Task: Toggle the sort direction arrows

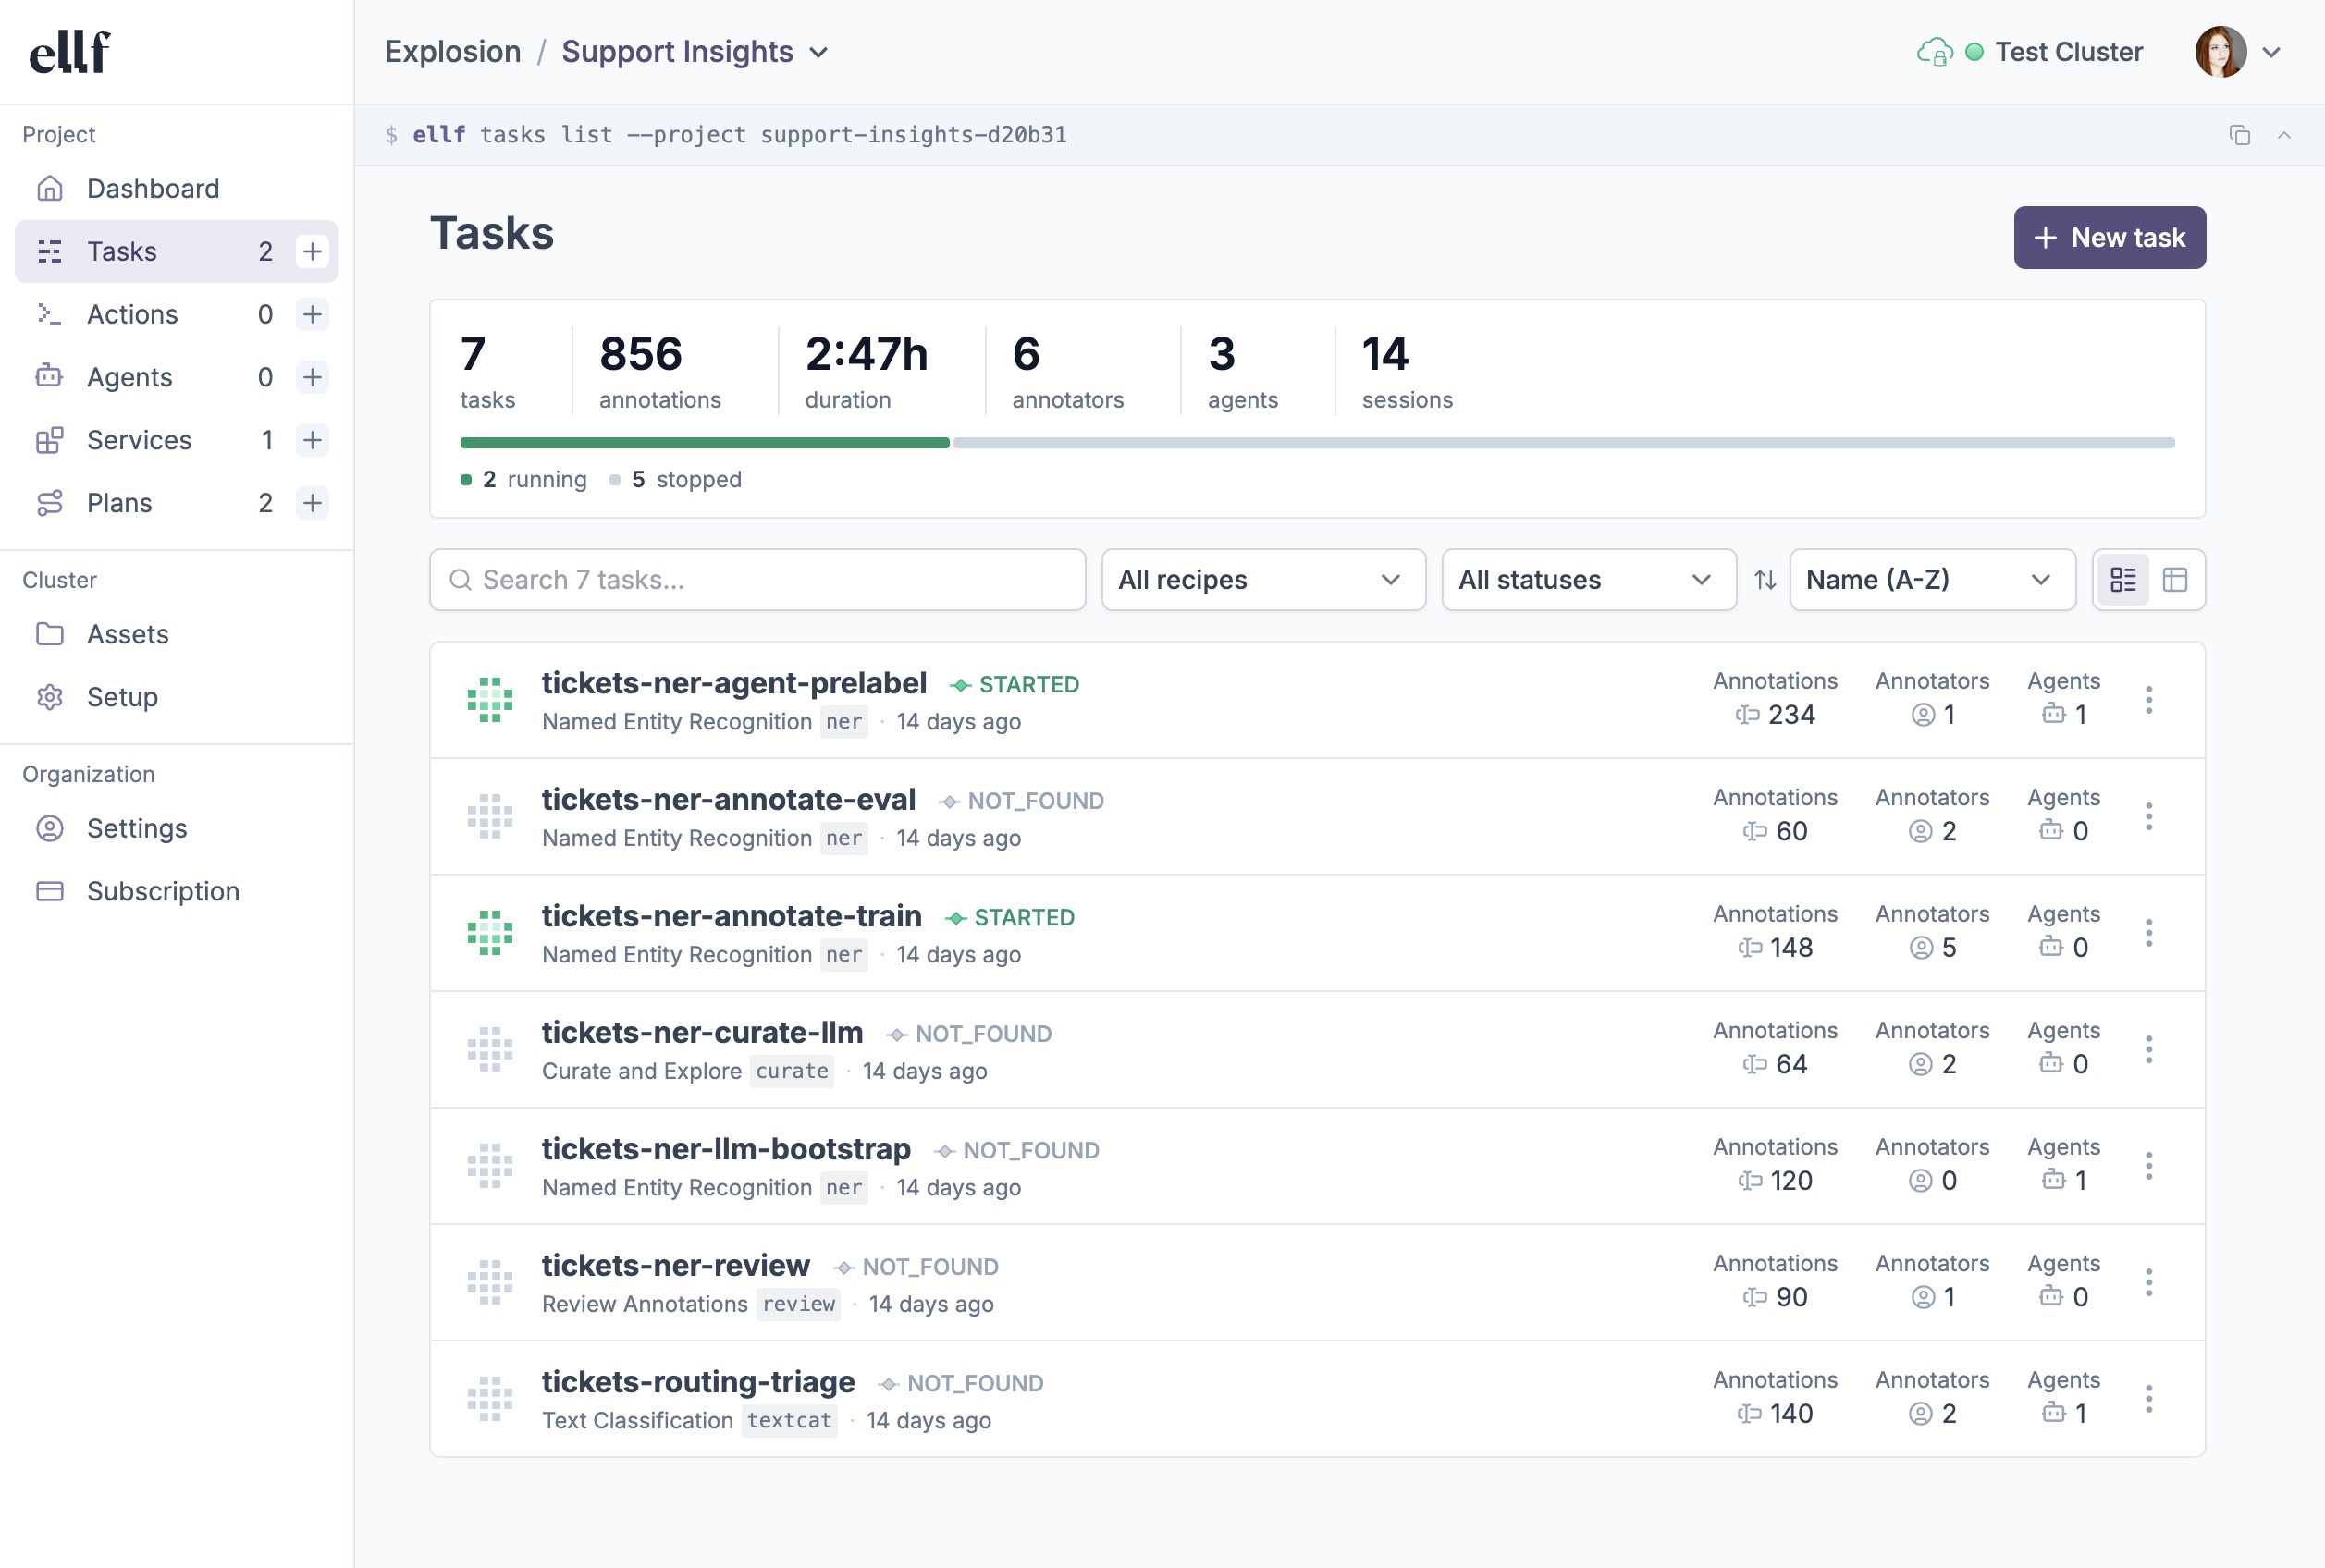Action: click(1765, 579)
